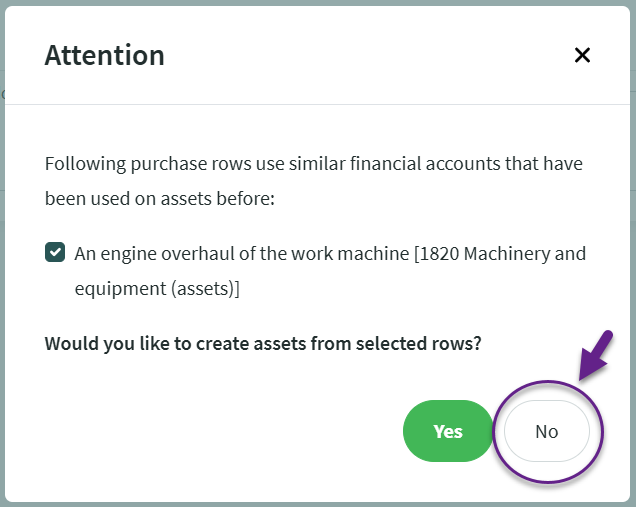Click the "equipment (assets)]" text on the second label line
Viewport: 636px width, 507px height.
click(157, 289)
